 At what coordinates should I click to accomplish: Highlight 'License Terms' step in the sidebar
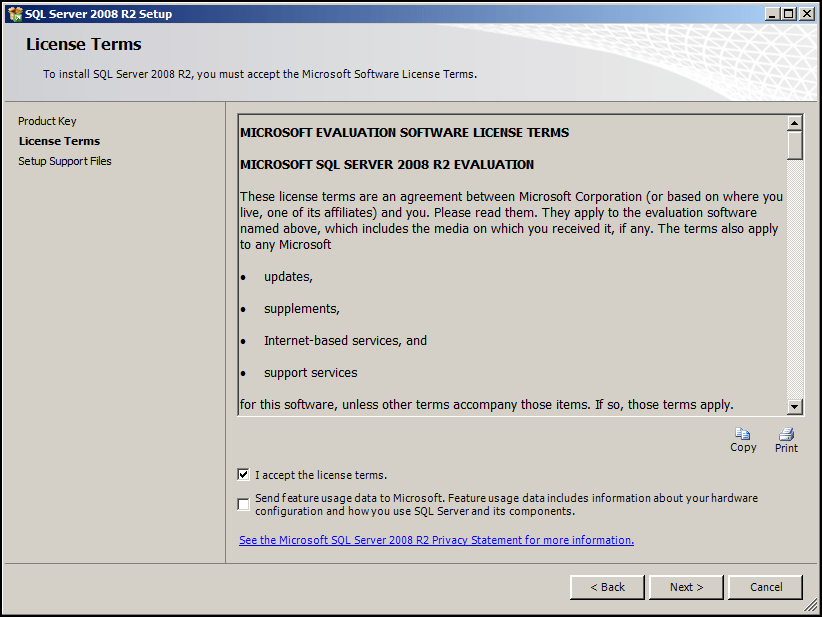47,141
